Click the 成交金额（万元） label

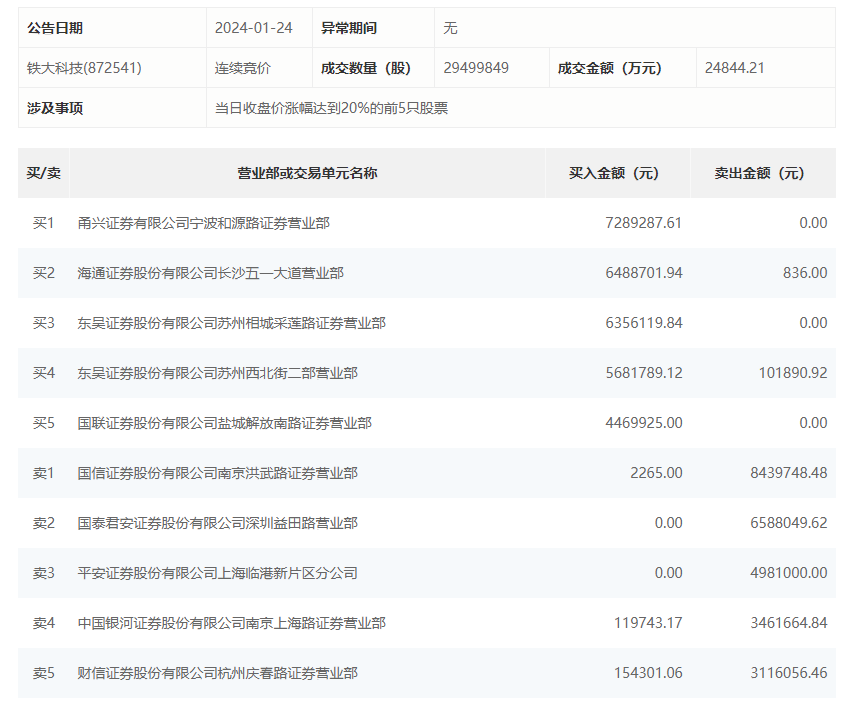tap(610, 68)
